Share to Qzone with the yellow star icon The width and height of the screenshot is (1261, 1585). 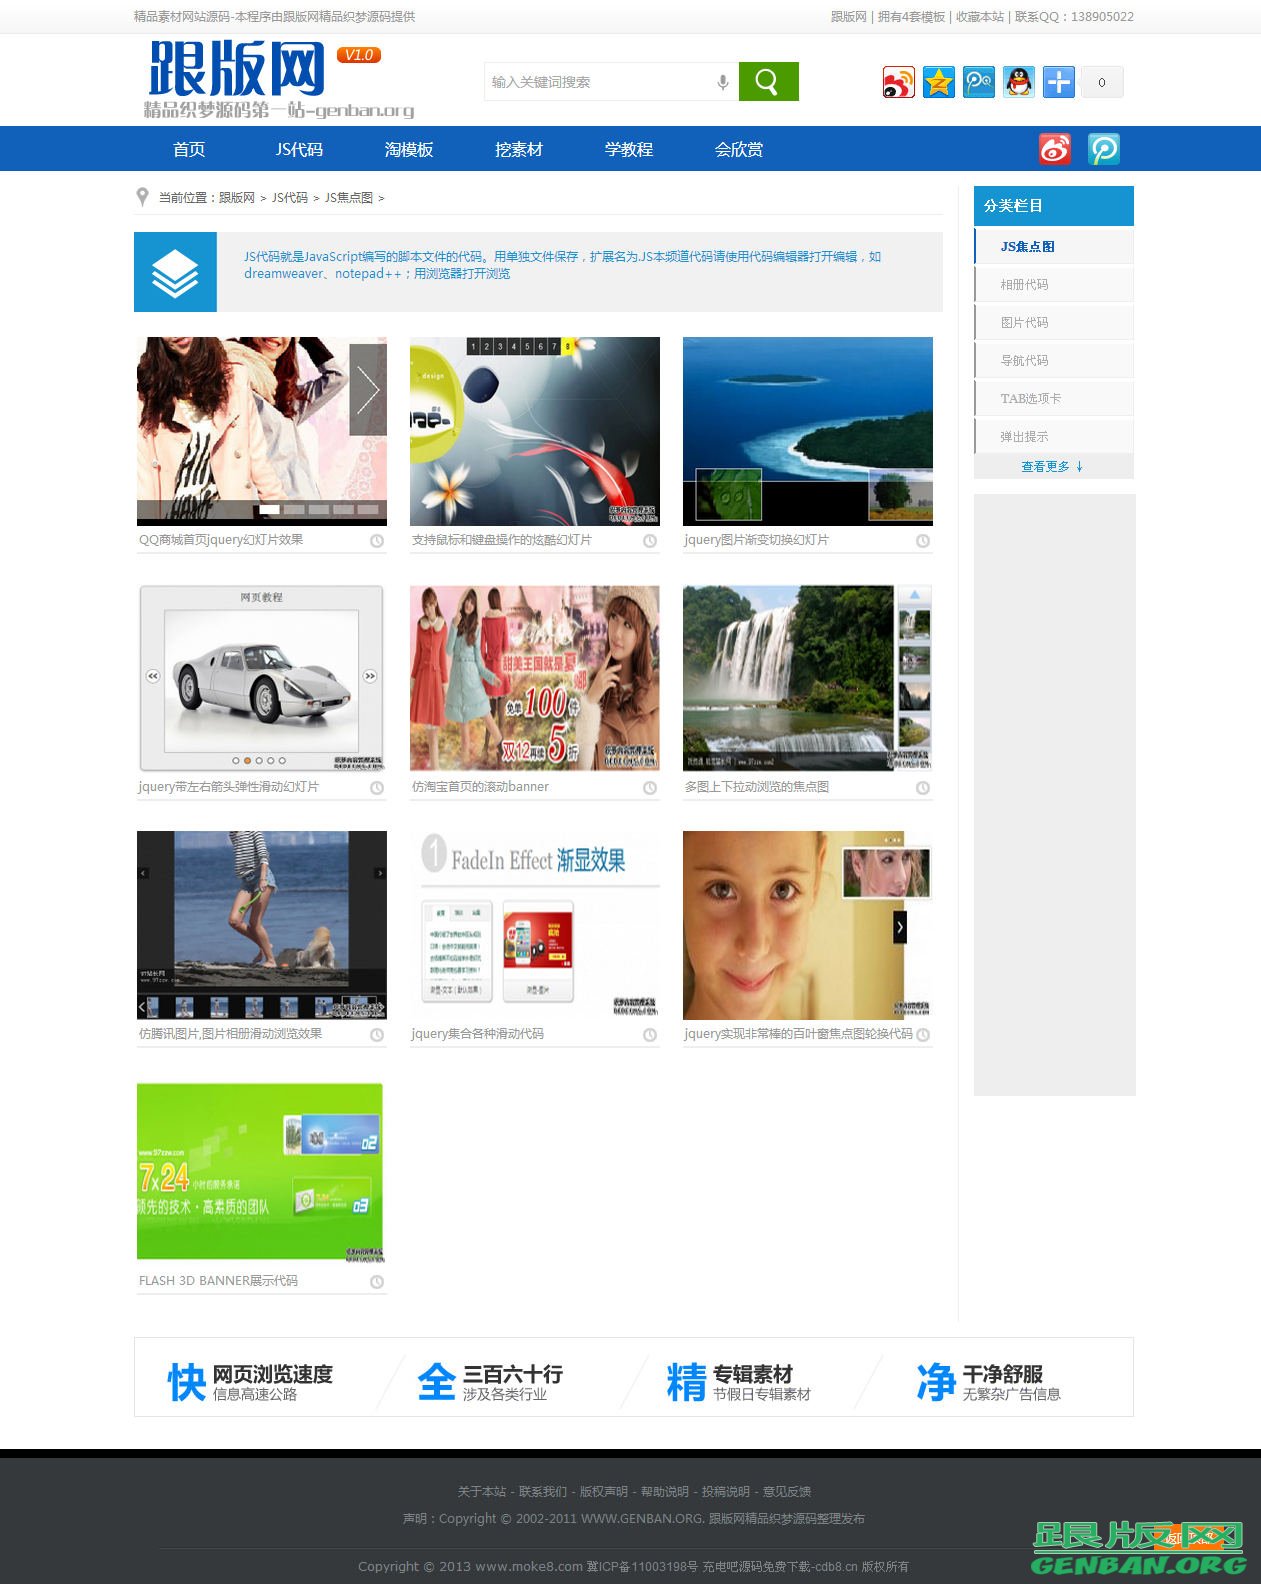(938, 82)
